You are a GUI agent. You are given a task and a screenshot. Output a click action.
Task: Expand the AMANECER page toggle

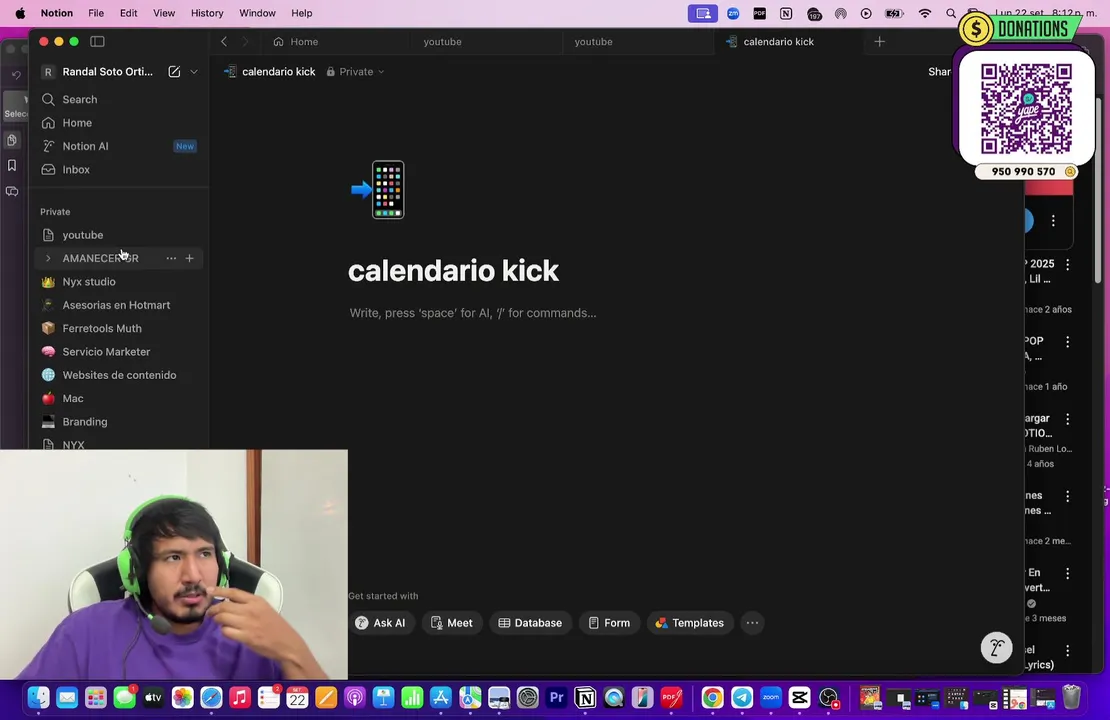coord(48,258)
